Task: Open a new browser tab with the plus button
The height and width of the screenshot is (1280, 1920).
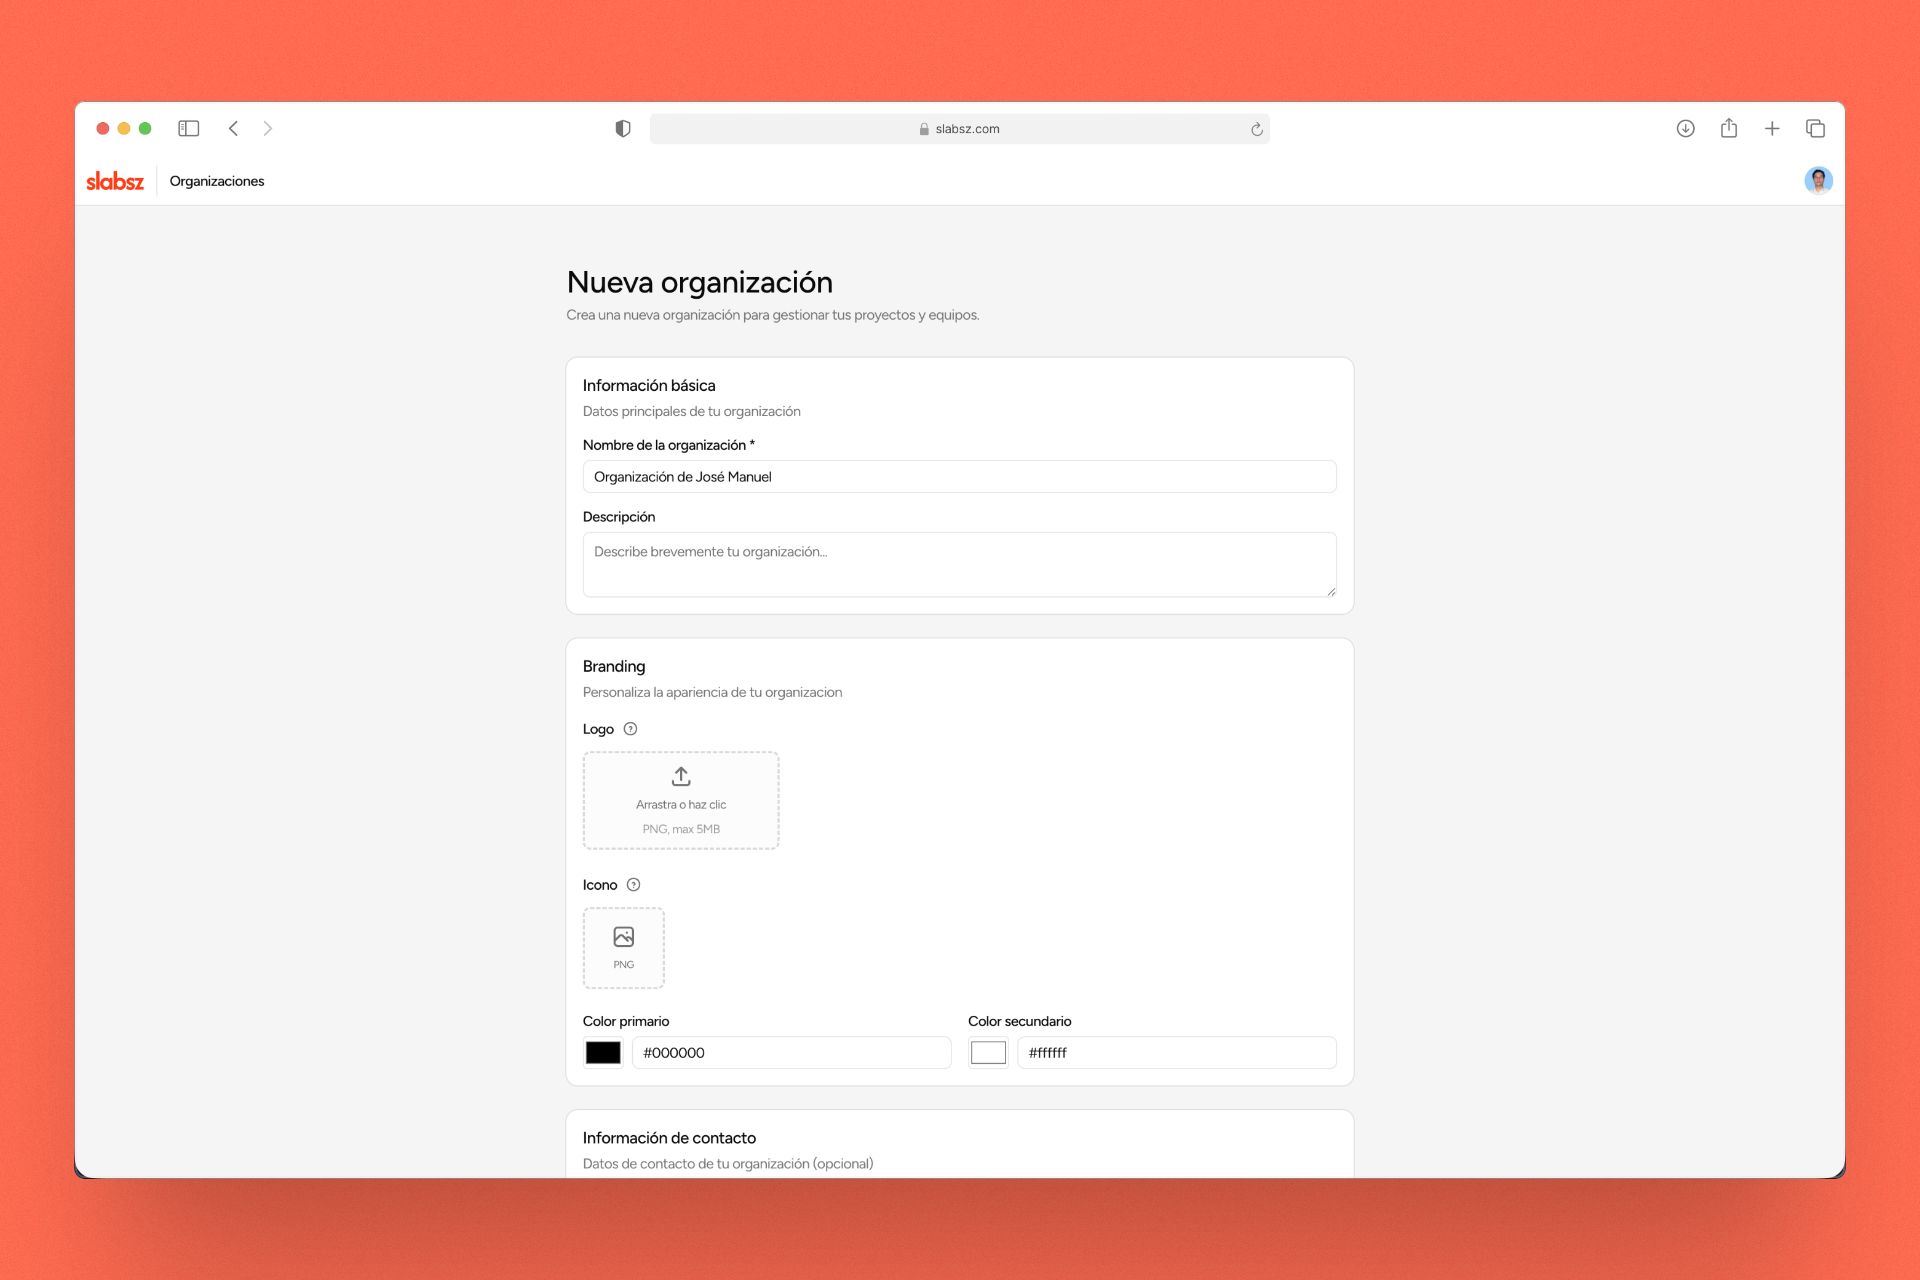Action: tap(1772, 128)
